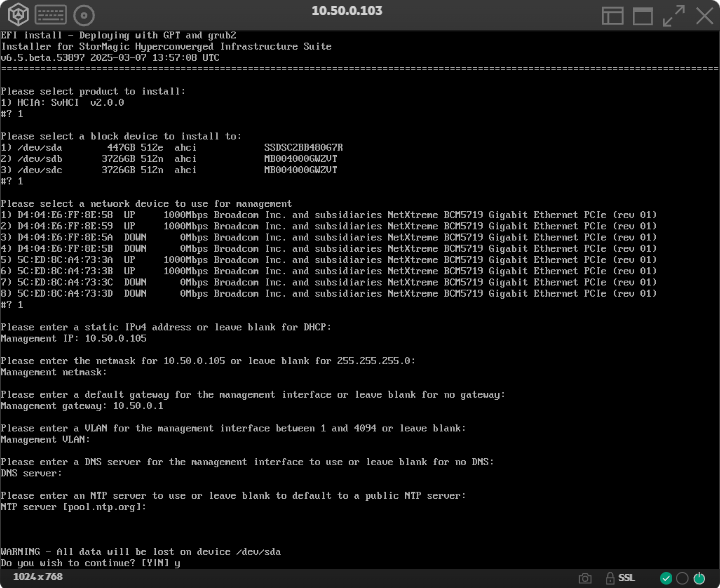Switch to docked console layout icon

point(613,16)
